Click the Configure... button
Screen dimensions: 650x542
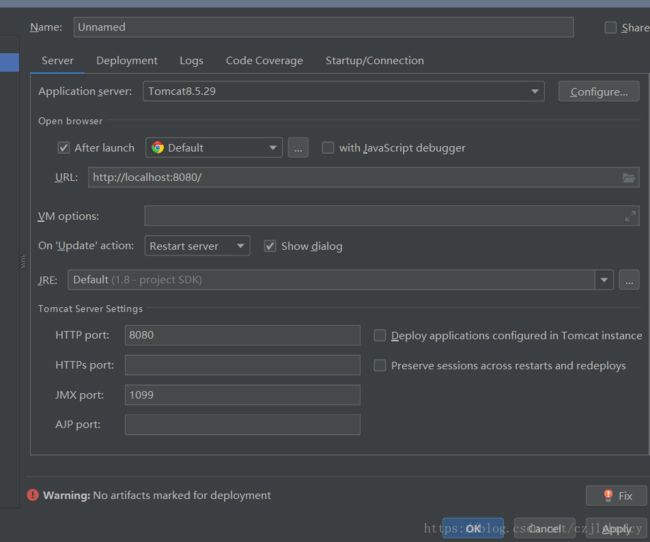599,92
